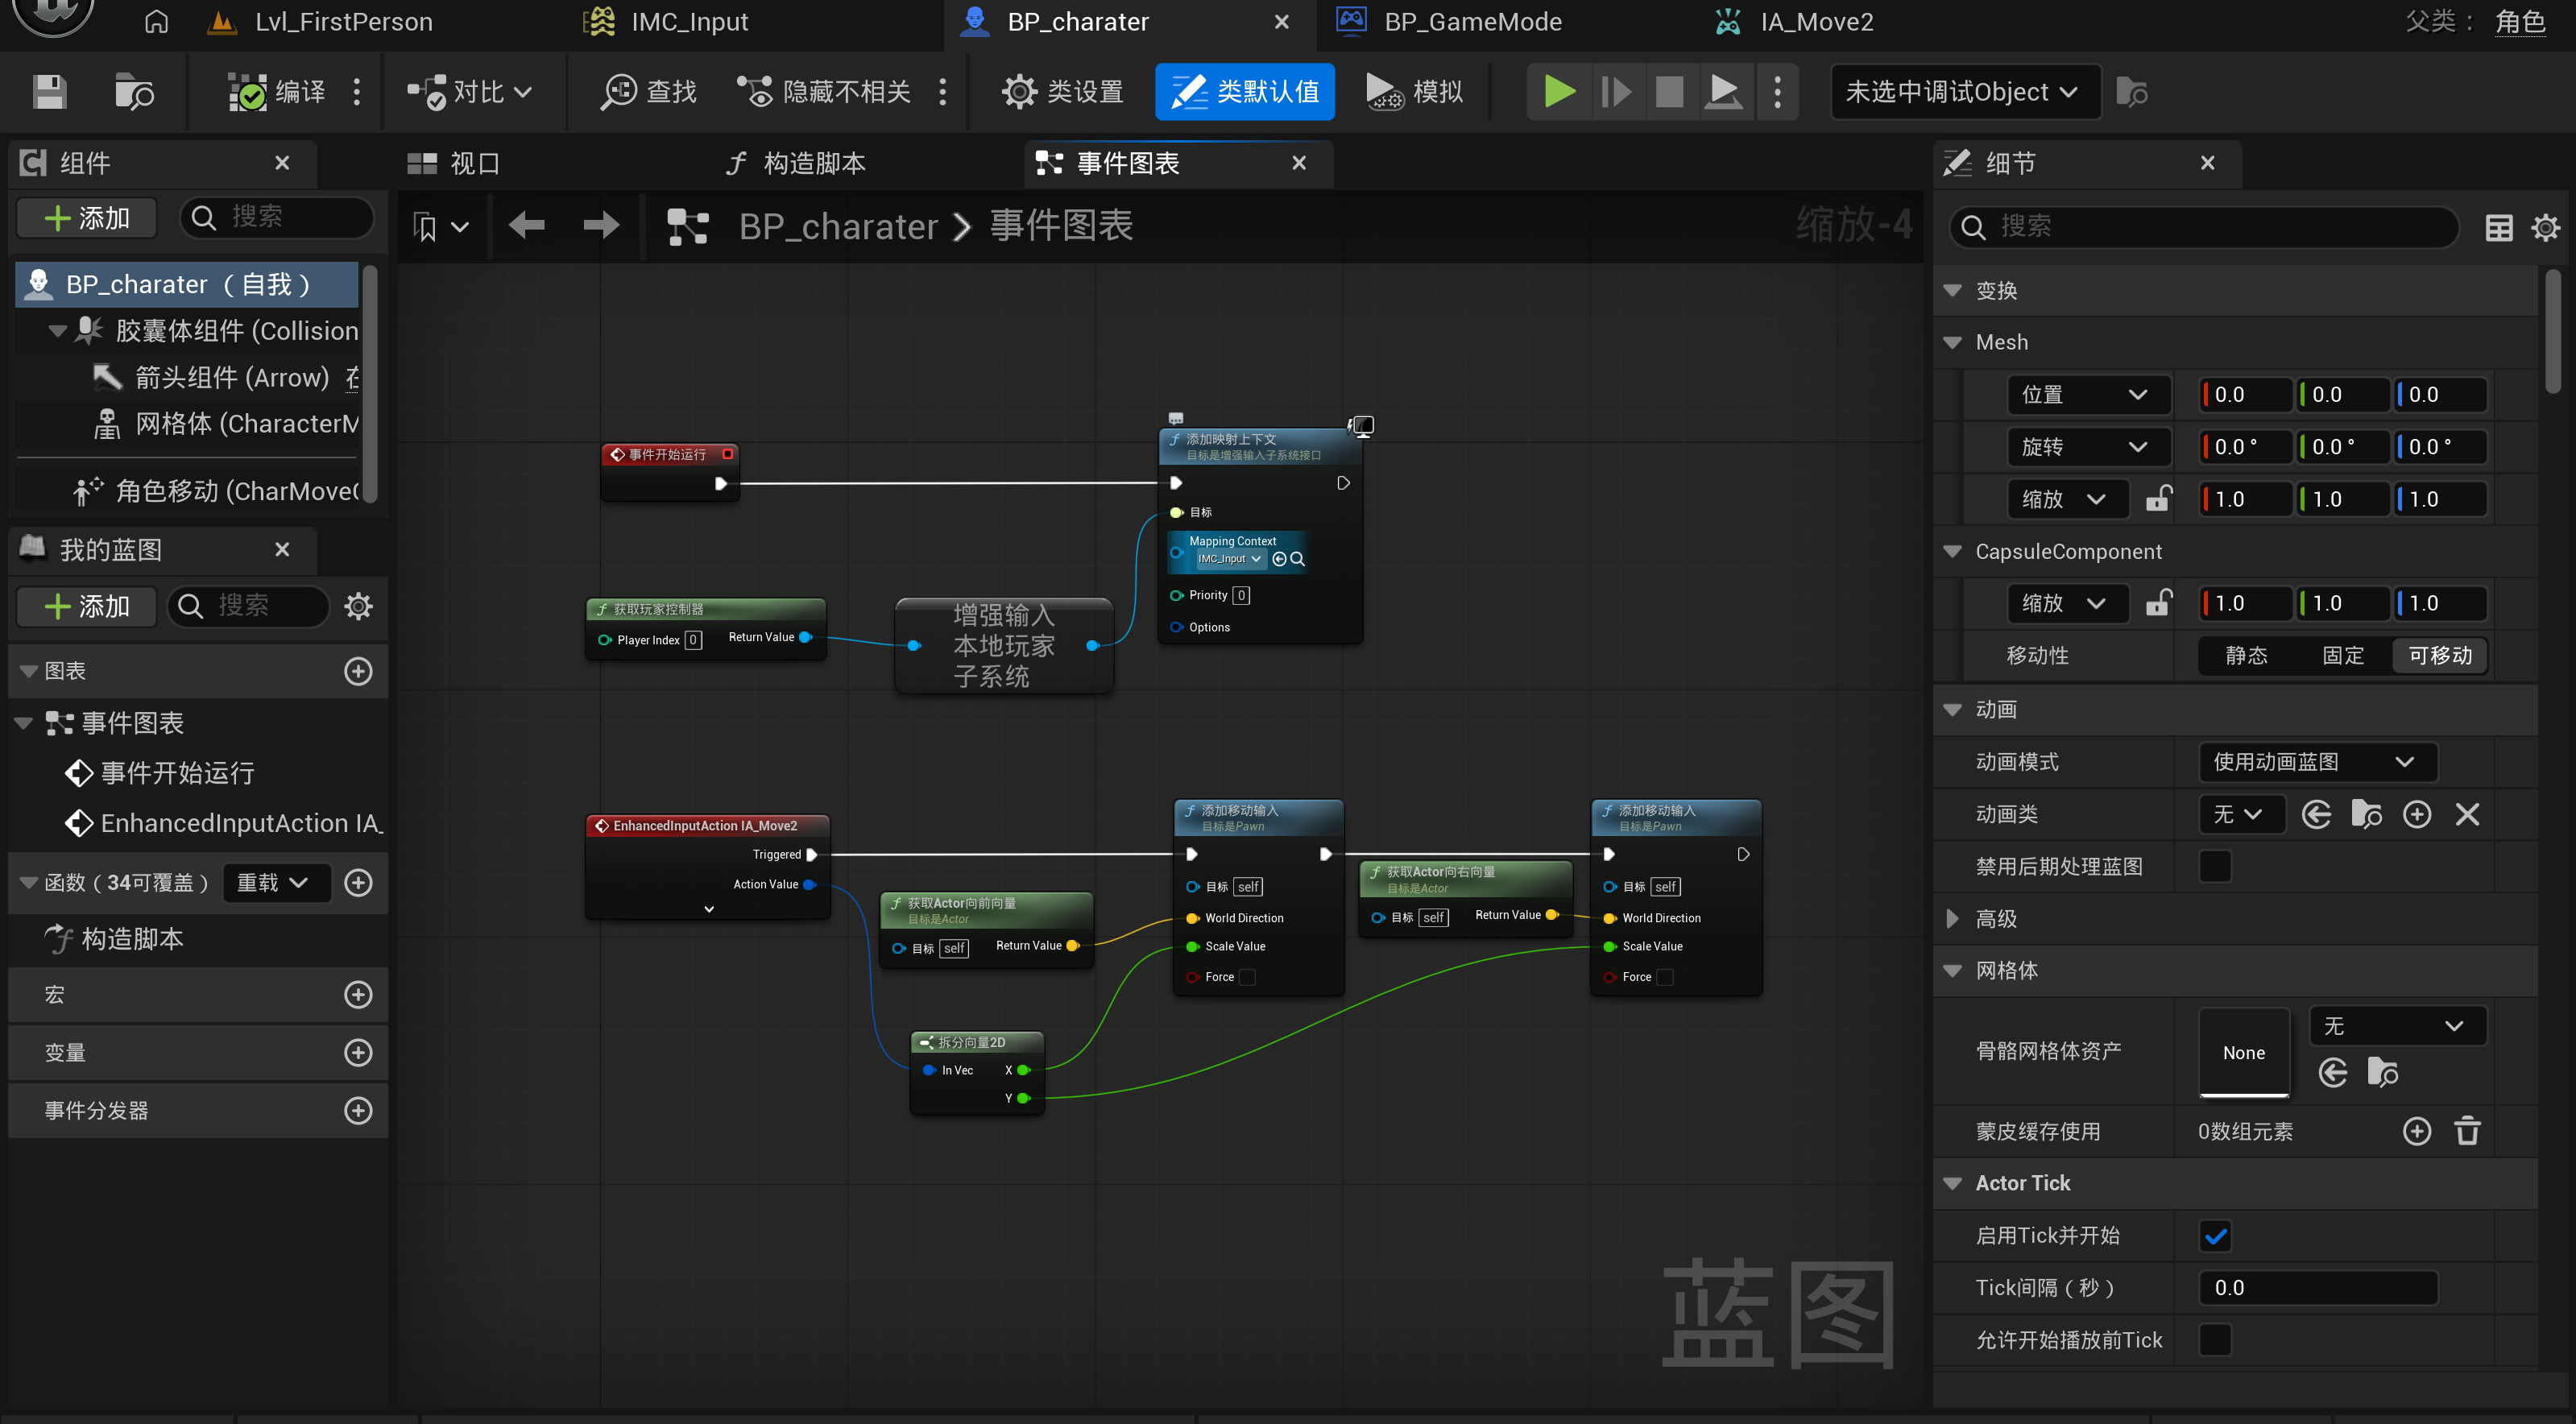Toggle Disable Post Process Blueprint checkbox

coord(2214,866)
